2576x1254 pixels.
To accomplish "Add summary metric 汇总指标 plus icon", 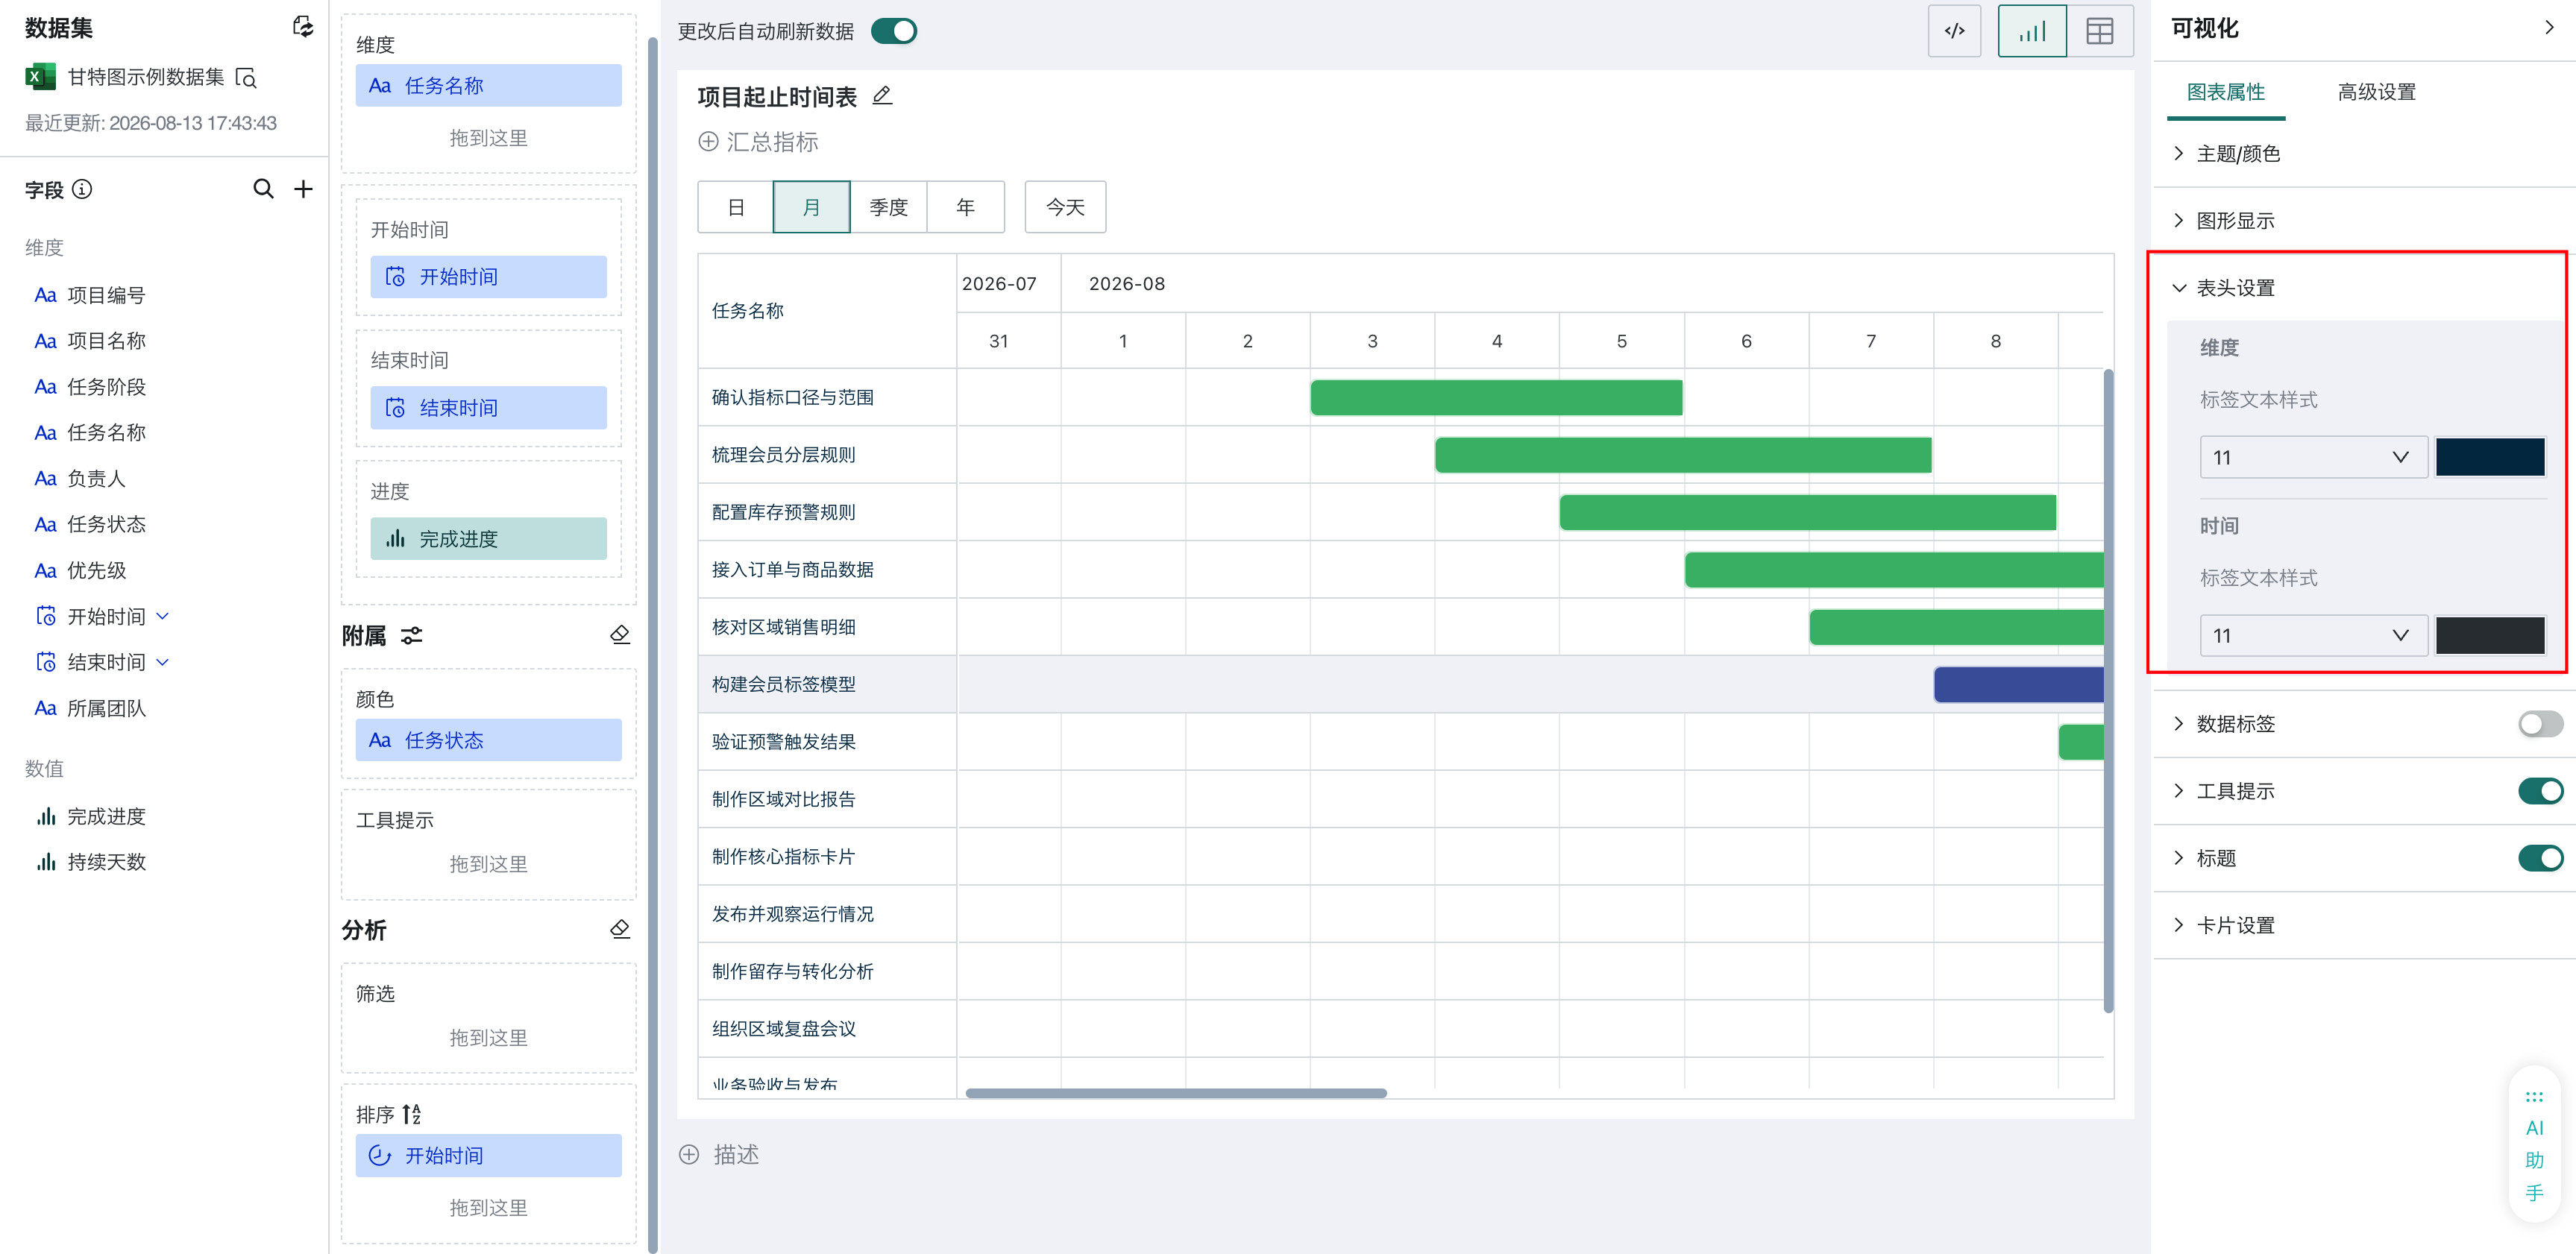I will pyautogui.click(x=708, y=142).
